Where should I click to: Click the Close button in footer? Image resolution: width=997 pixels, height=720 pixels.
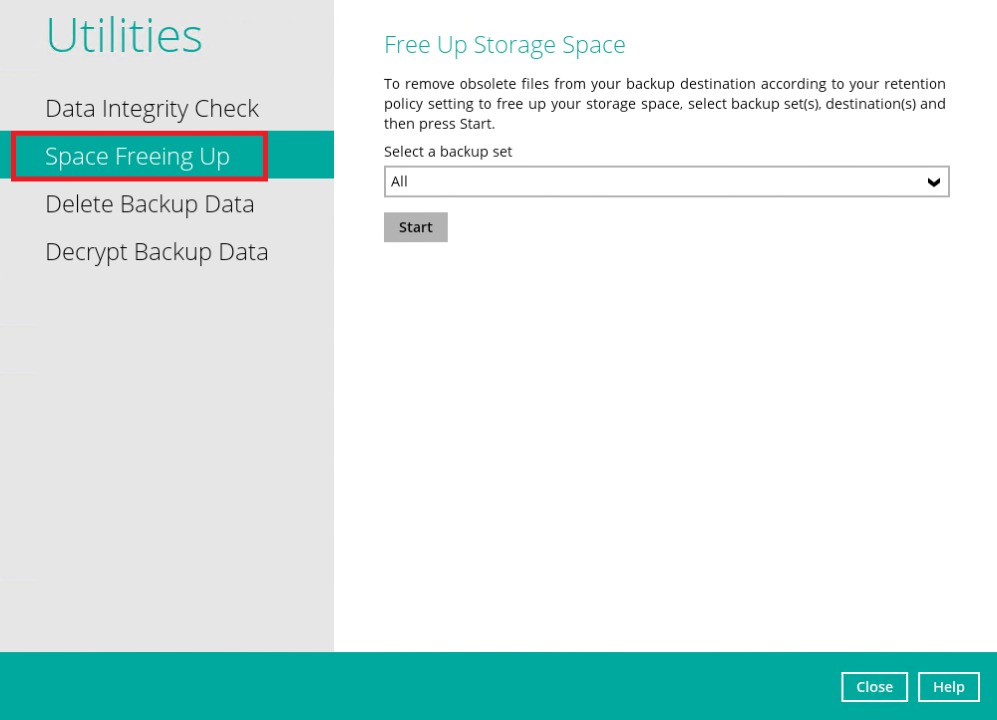(874, 687)
